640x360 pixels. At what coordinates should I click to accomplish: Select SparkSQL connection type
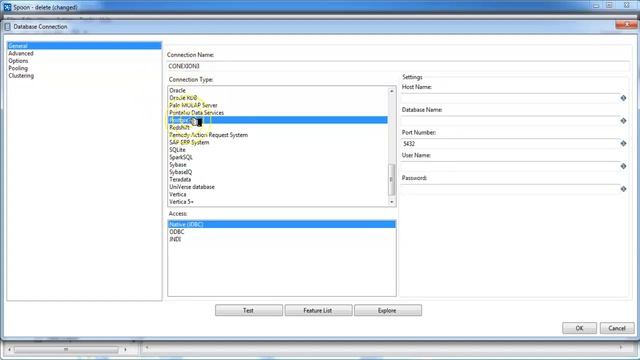[181, 157]
